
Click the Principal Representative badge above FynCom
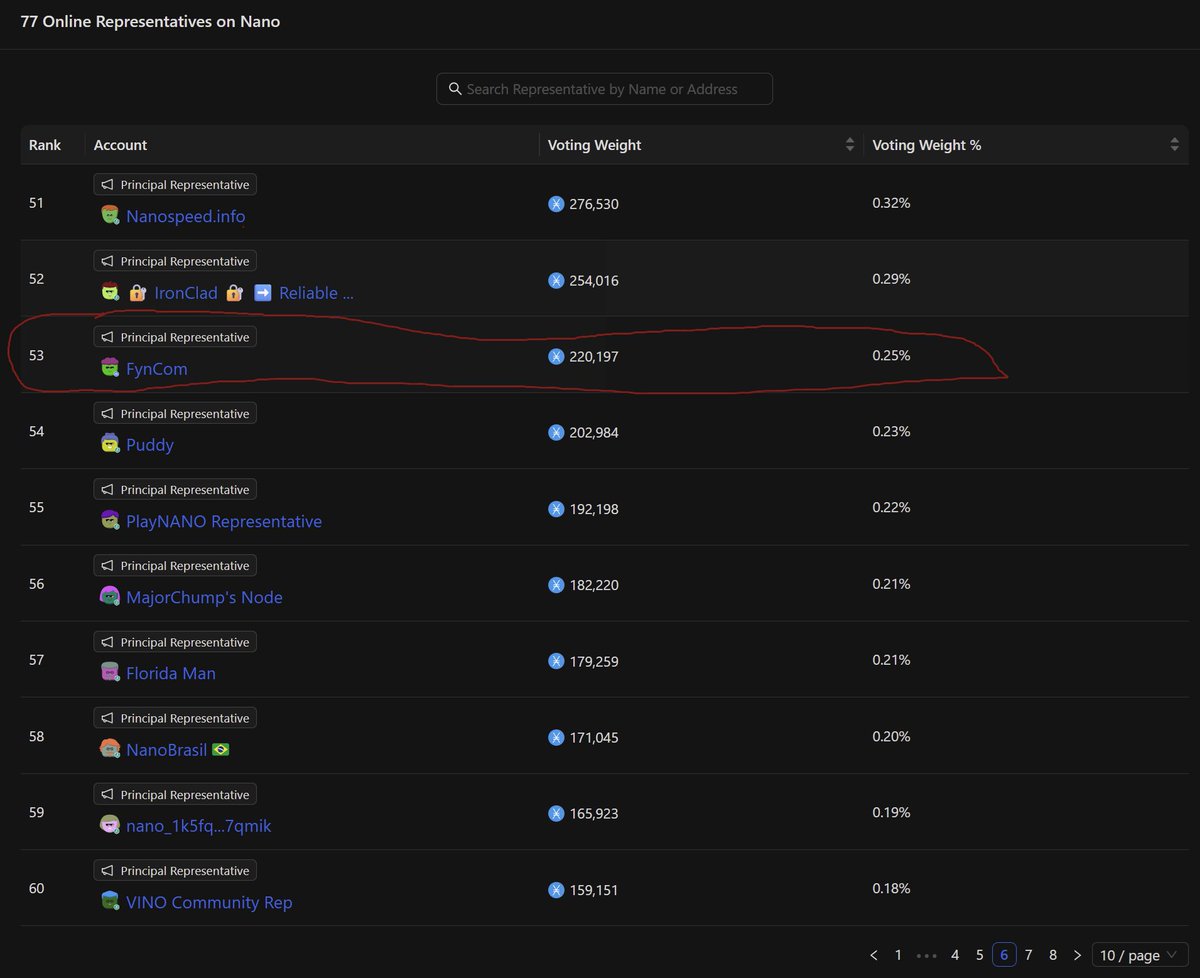click(x=175, y=337)
